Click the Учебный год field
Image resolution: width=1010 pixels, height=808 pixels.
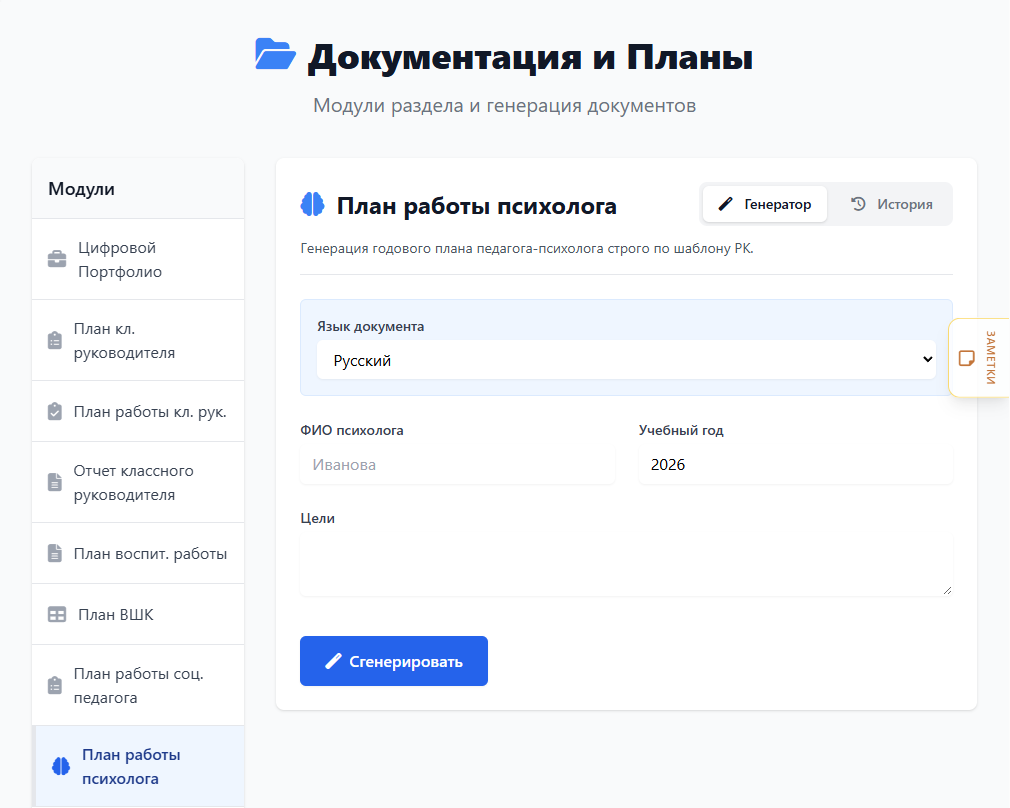796,465
